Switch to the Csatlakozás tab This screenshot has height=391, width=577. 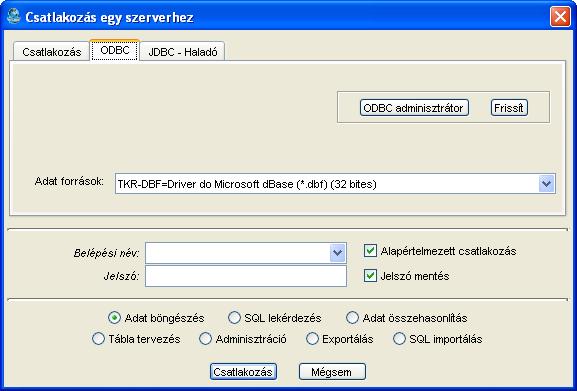coord(52,52)
